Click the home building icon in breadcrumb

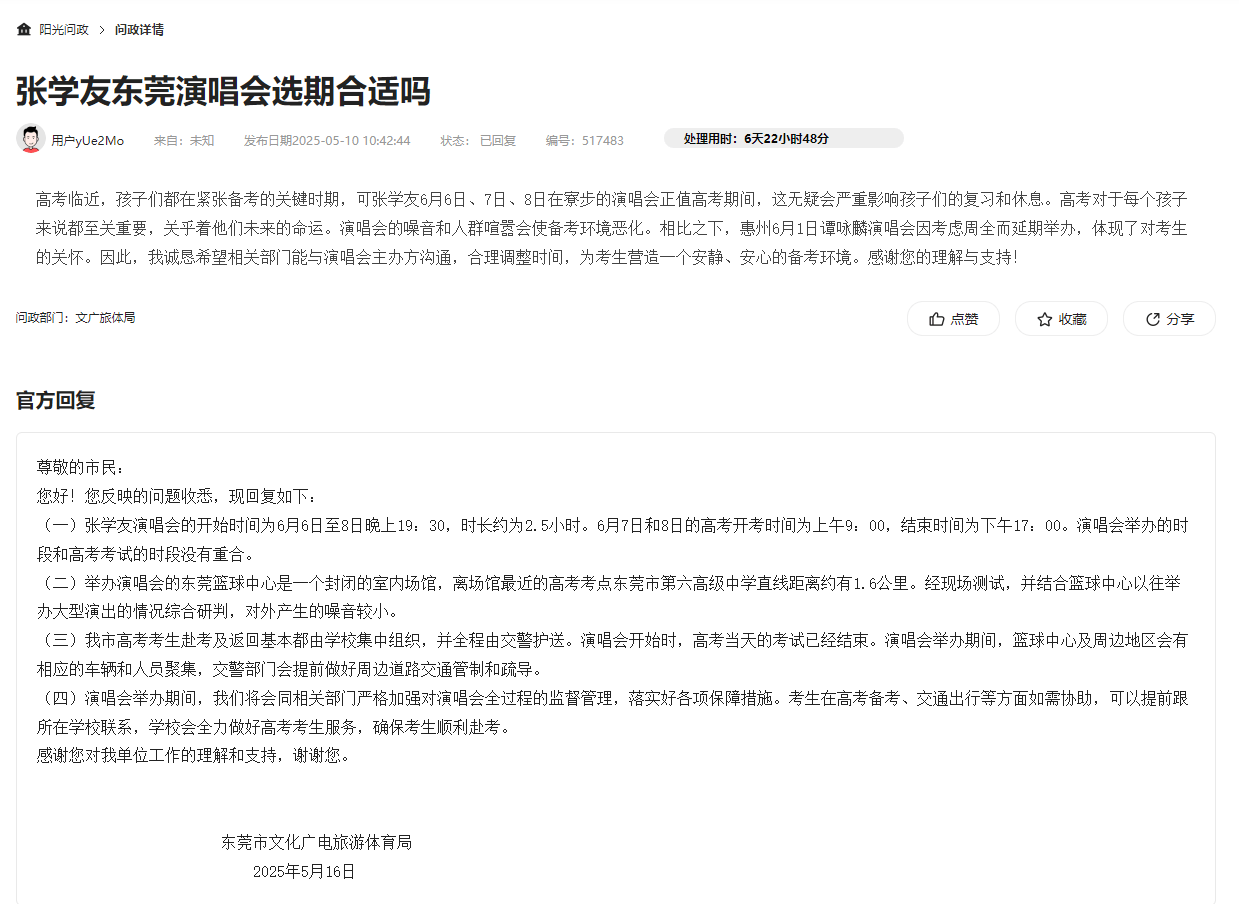point(24,29)
